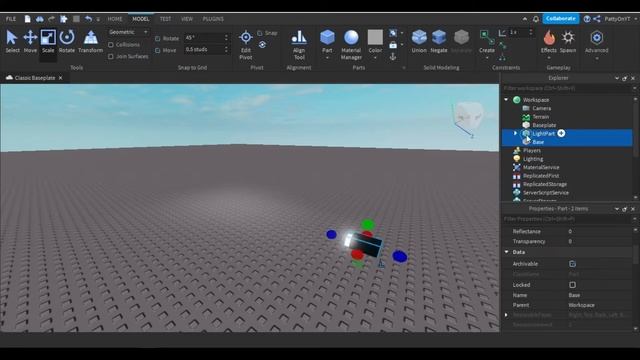Toggle the Anchor icon in Parts

click(x=393, y=57)
